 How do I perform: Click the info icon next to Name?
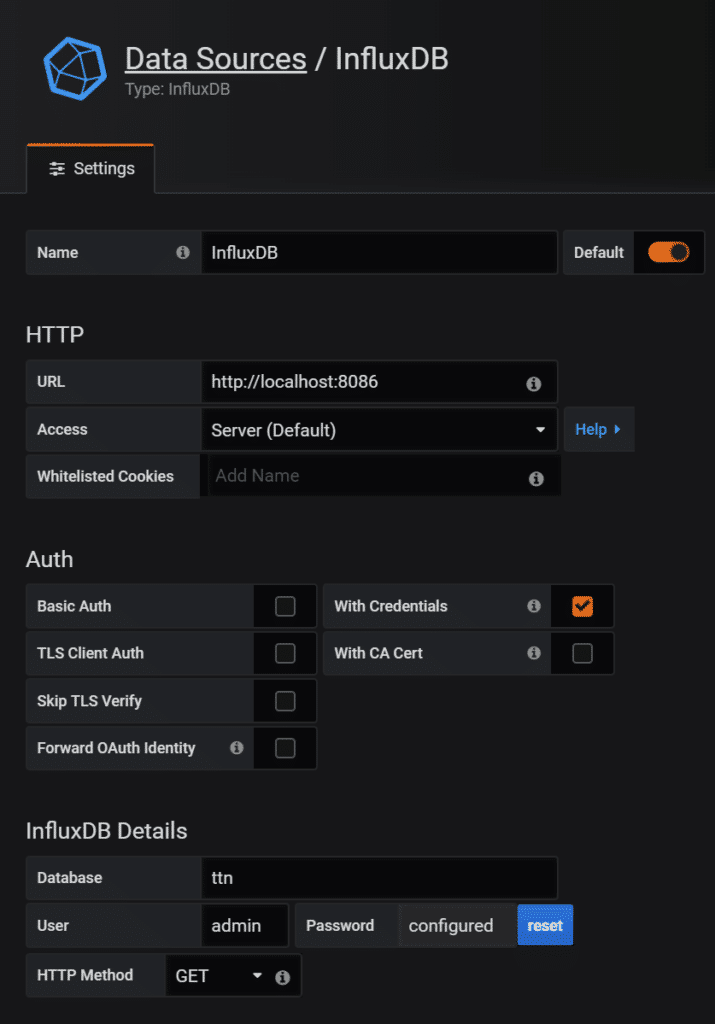point(183,253)
